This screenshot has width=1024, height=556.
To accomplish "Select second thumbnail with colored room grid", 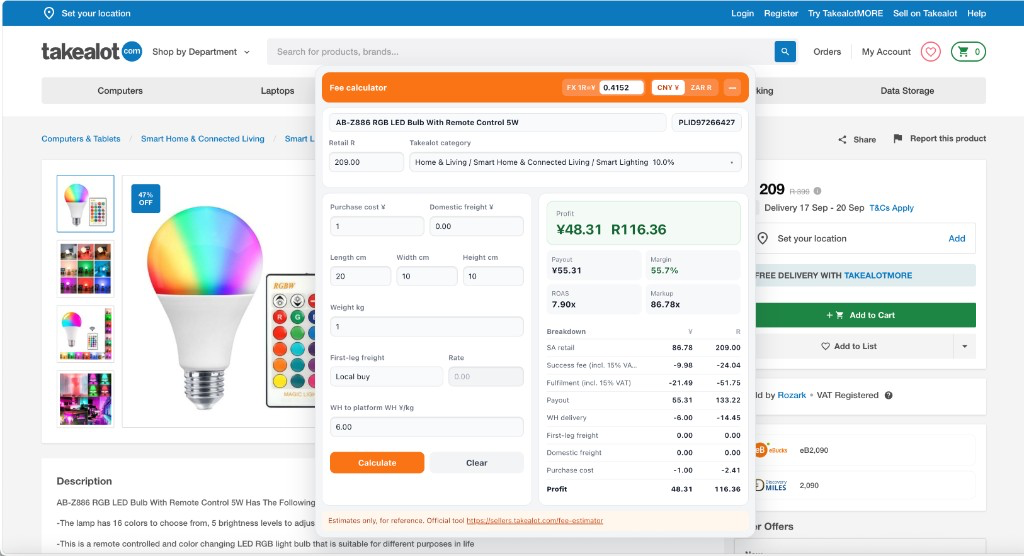I will [x=86, y=269].
